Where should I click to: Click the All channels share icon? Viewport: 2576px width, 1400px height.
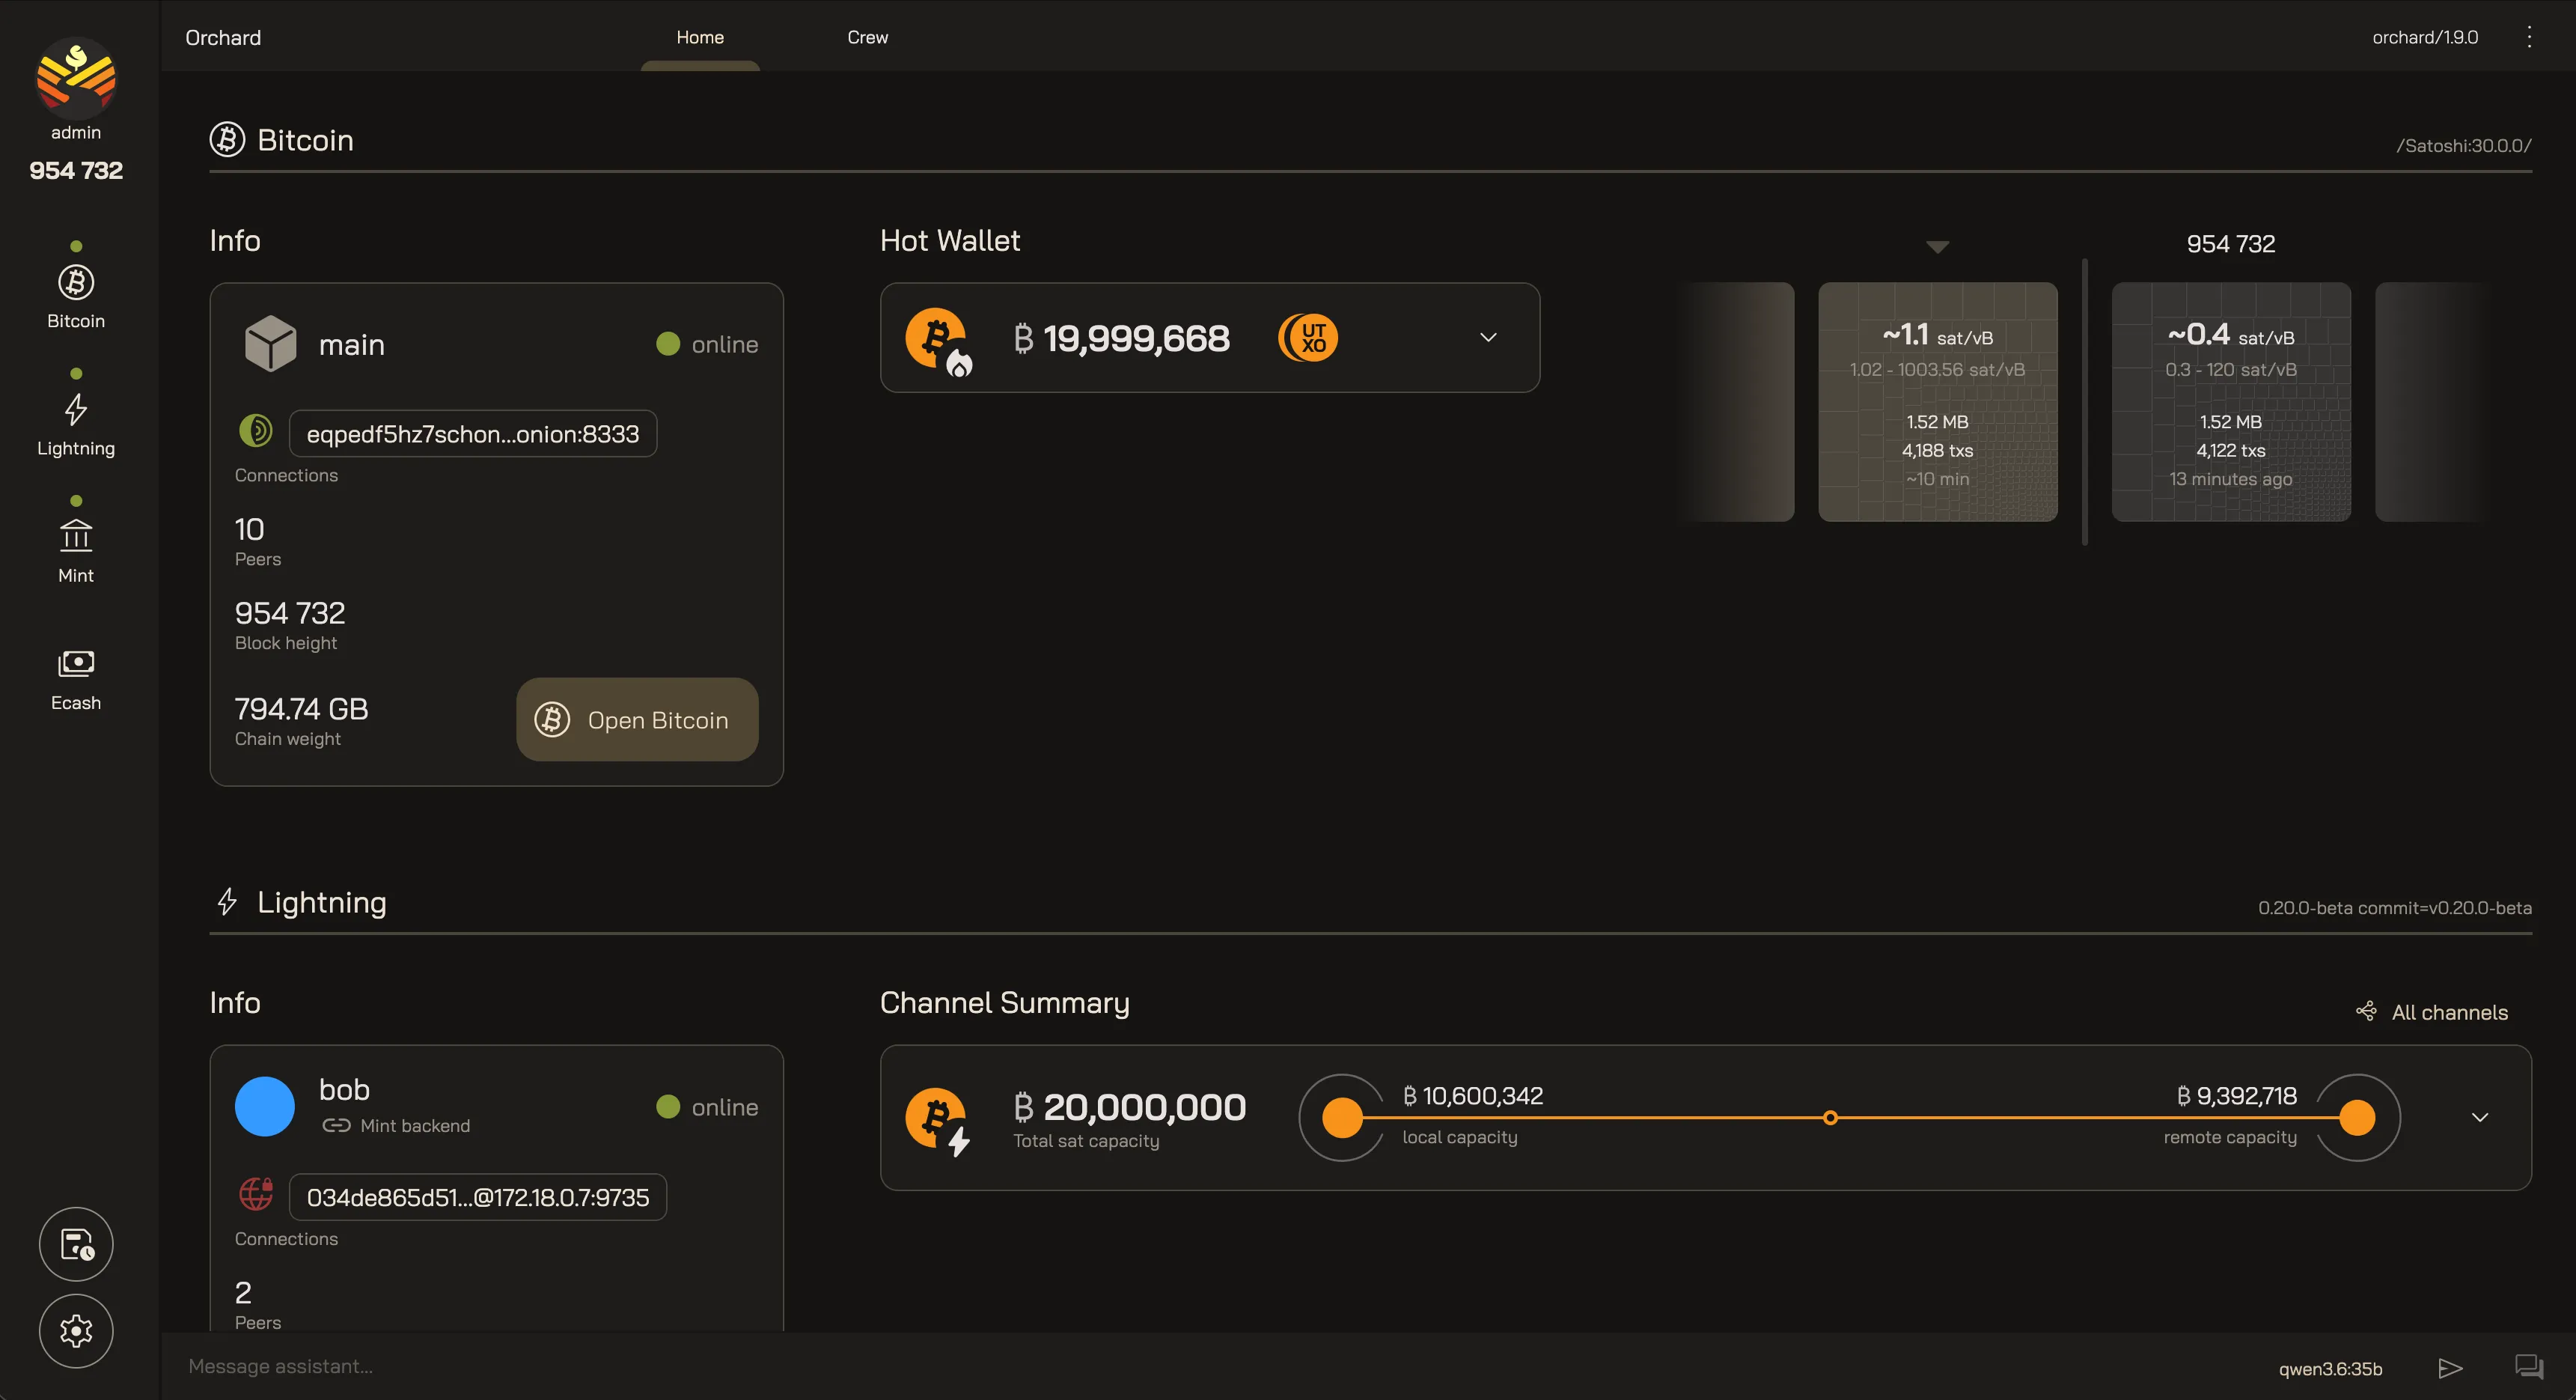click(x=2366, y=1011)
